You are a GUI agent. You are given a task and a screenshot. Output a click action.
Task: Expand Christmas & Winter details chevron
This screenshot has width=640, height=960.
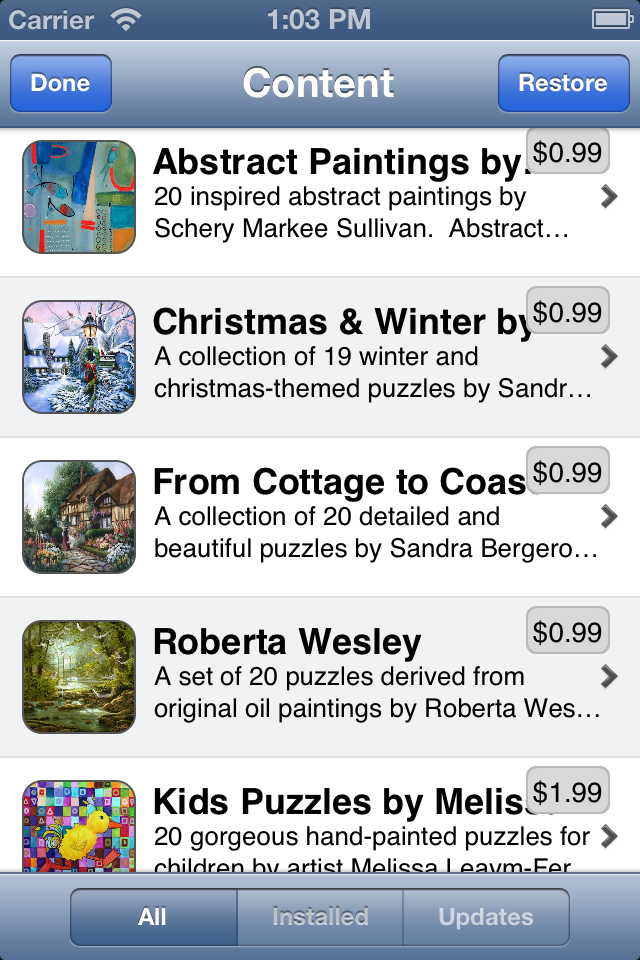(609, 356)
